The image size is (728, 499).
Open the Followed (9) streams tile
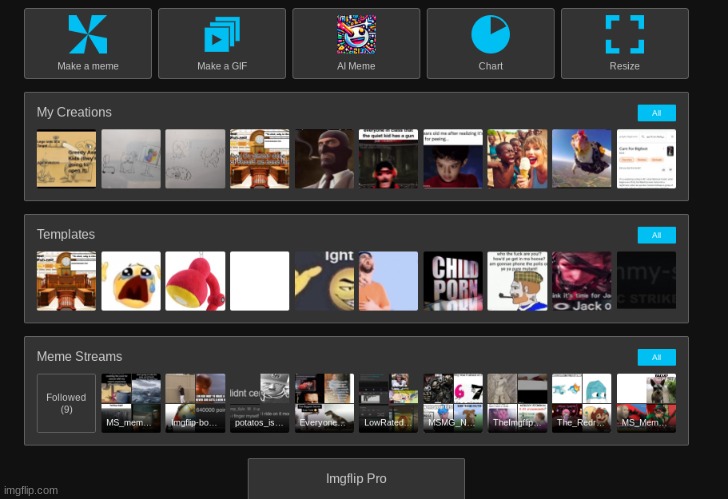[66, 403]
